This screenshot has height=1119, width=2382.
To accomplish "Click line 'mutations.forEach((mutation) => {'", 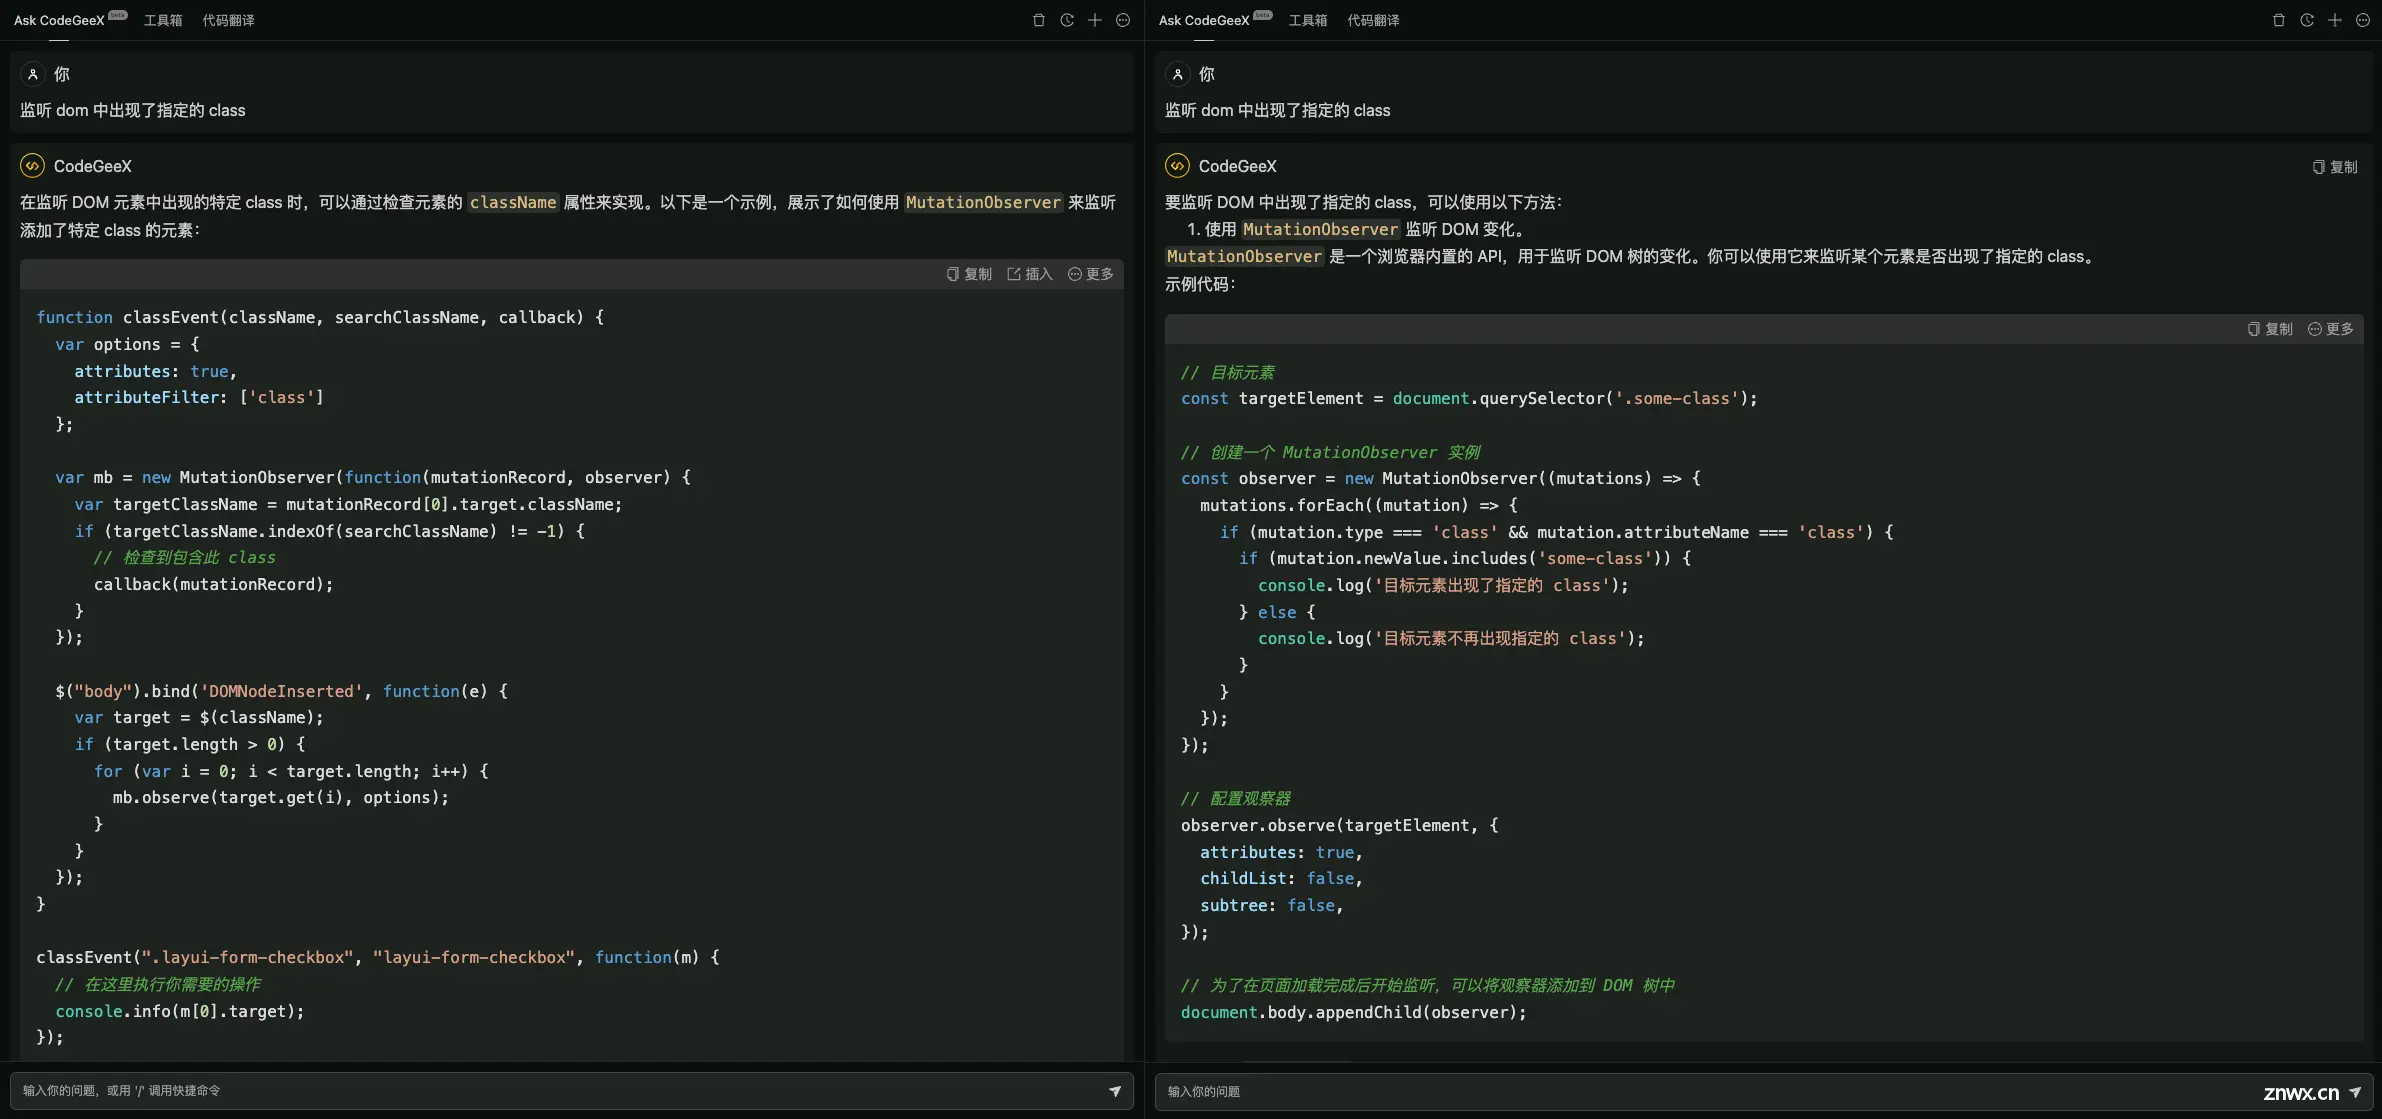I will point(1359,505).
